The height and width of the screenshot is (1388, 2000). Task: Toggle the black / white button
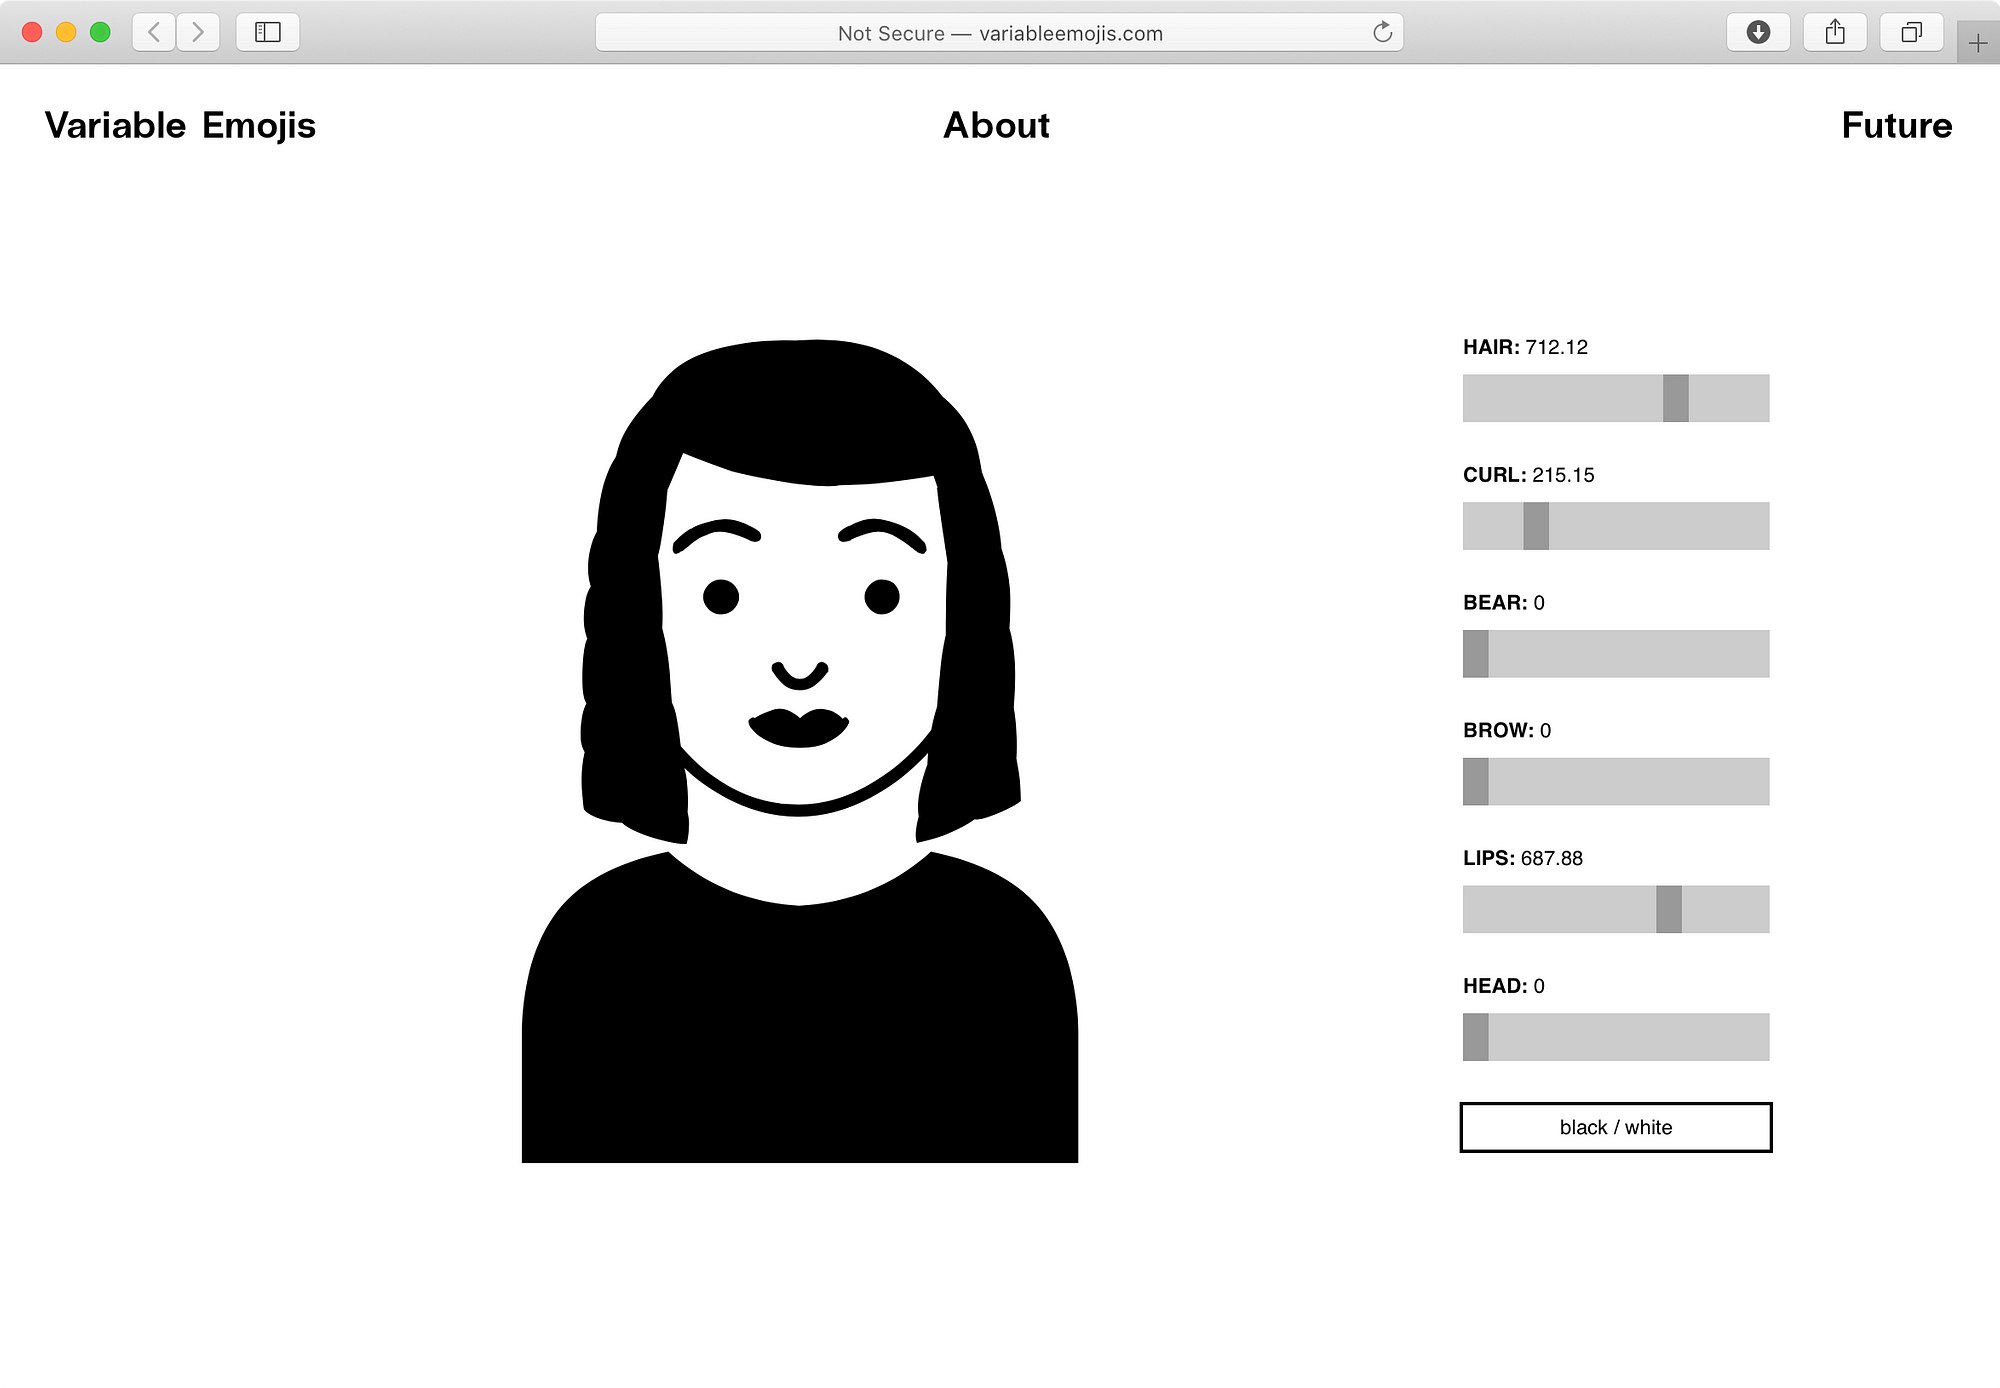click(1616, 1127)
